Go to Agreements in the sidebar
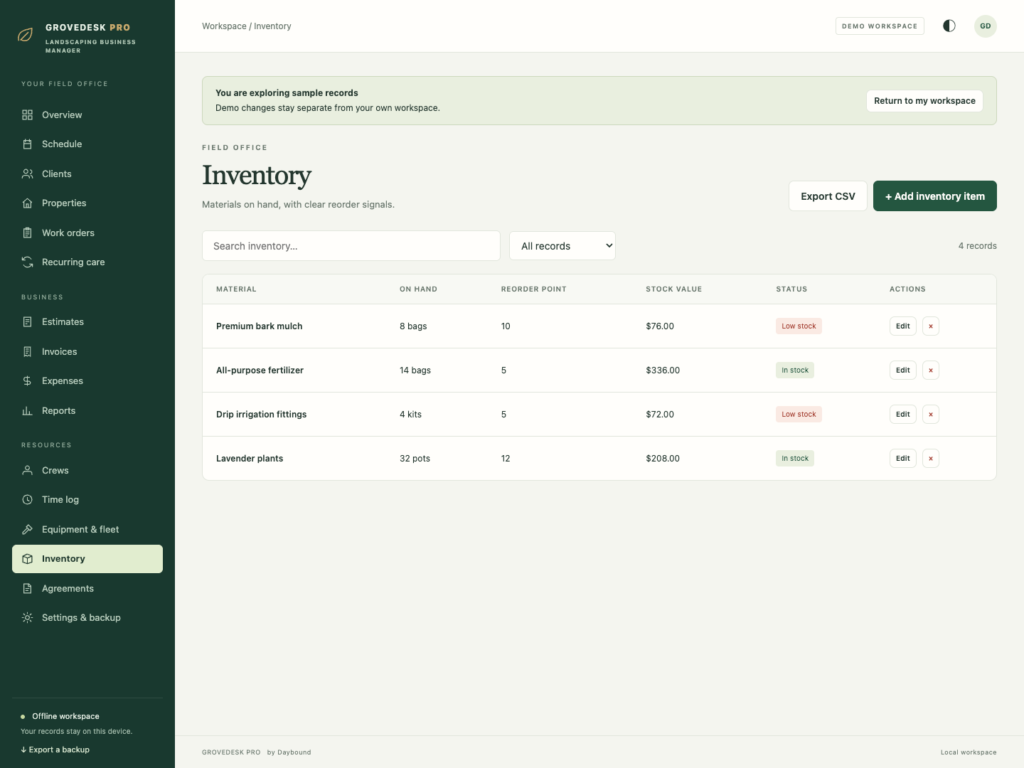 coord(88,588)
